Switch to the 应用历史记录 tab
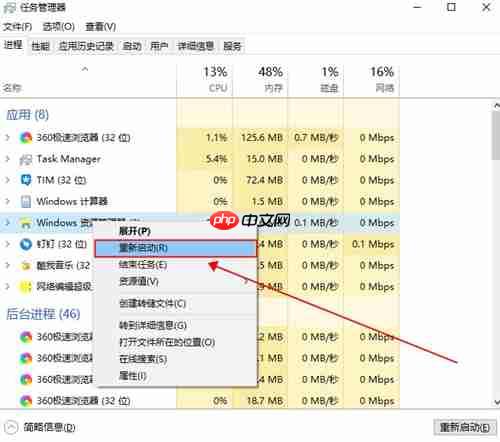The width and height of the screenshot is (500, 442). coord(86,46)
